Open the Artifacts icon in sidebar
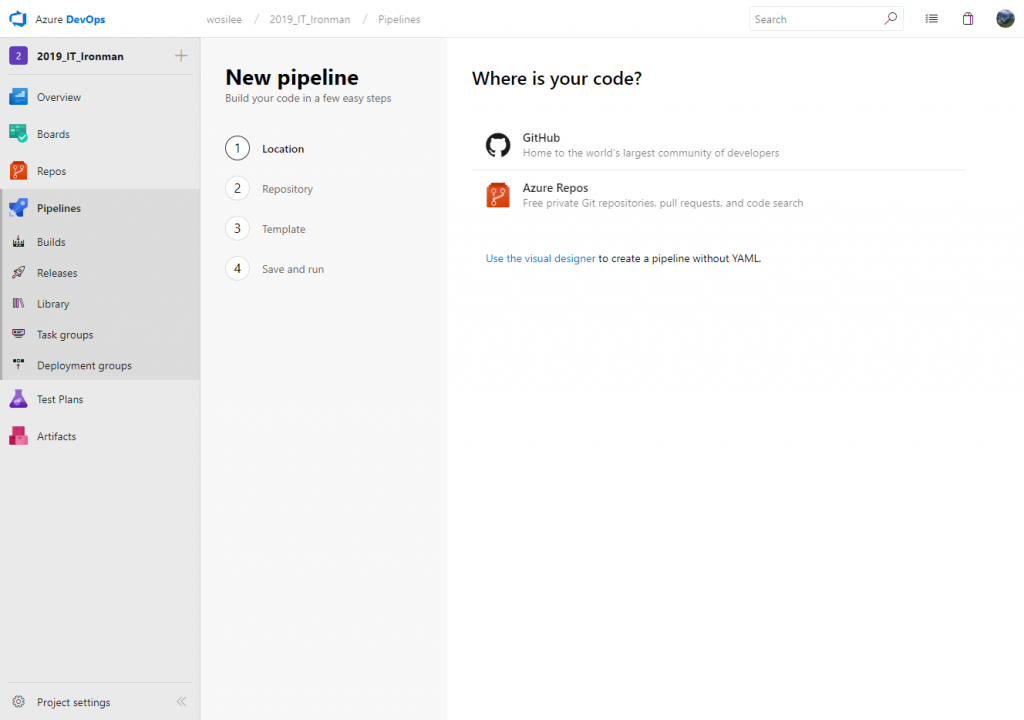 [18, 436]
